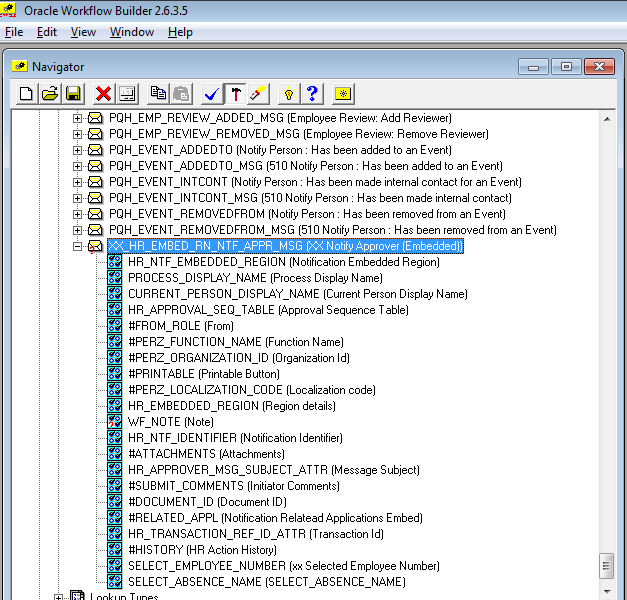Click the light bulb Quick Start icon

click(x=289, y=94)
